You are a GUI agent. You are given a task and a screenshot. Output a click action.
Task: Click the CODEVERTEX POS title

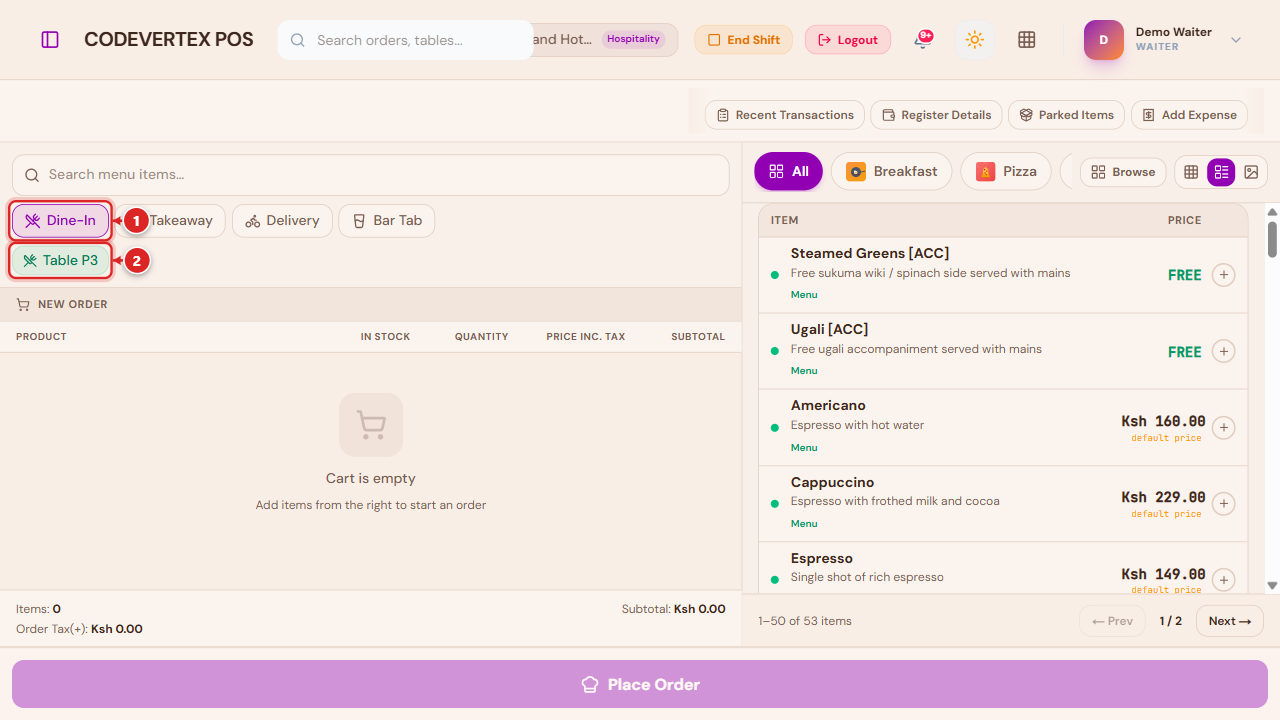click(169, 40)
